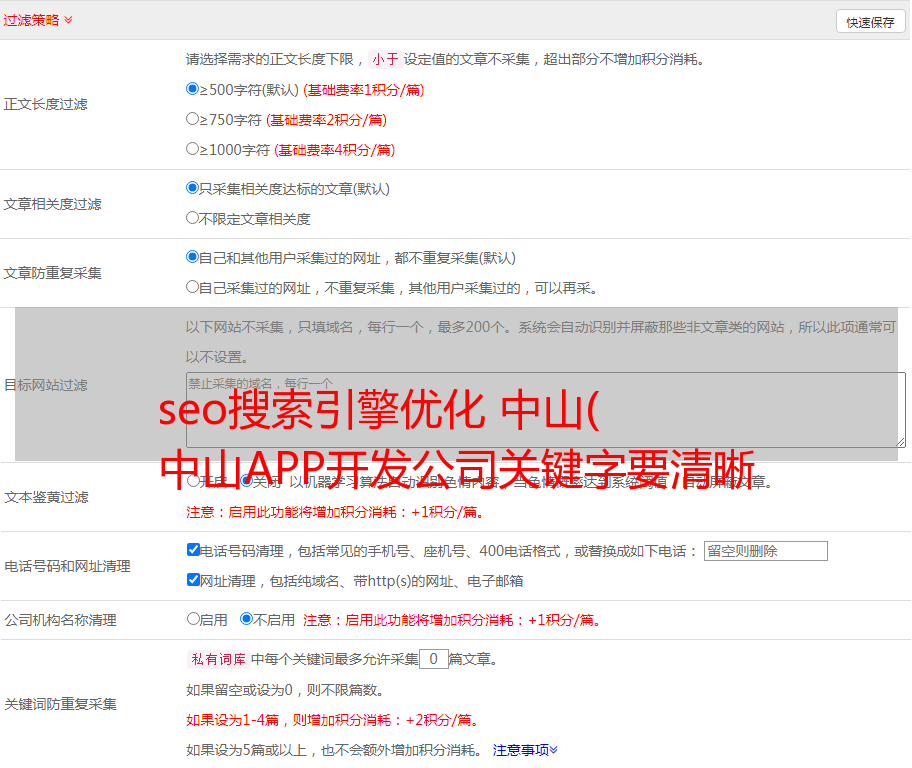Image resolution: width=912 pixels, height=768 pixels.
Task: Expand the 注意事项 link
Action: click(525, 751)
